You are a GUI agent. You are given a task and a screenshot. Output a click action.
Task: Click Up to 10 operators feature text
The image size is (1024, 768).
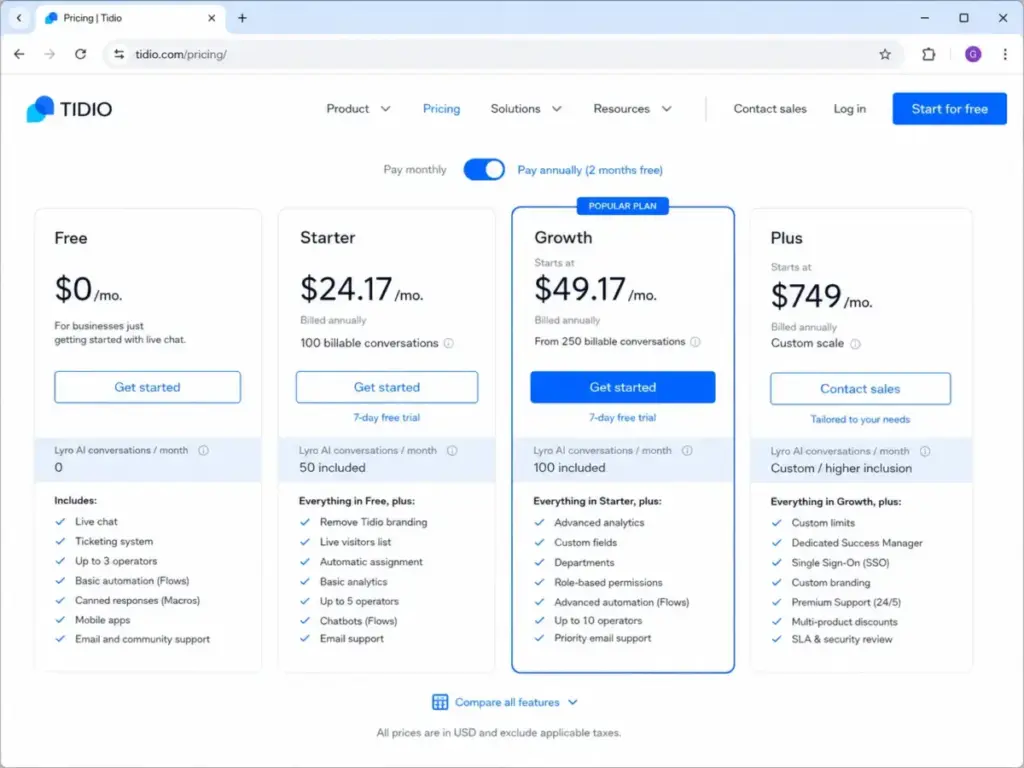(598, 621)
